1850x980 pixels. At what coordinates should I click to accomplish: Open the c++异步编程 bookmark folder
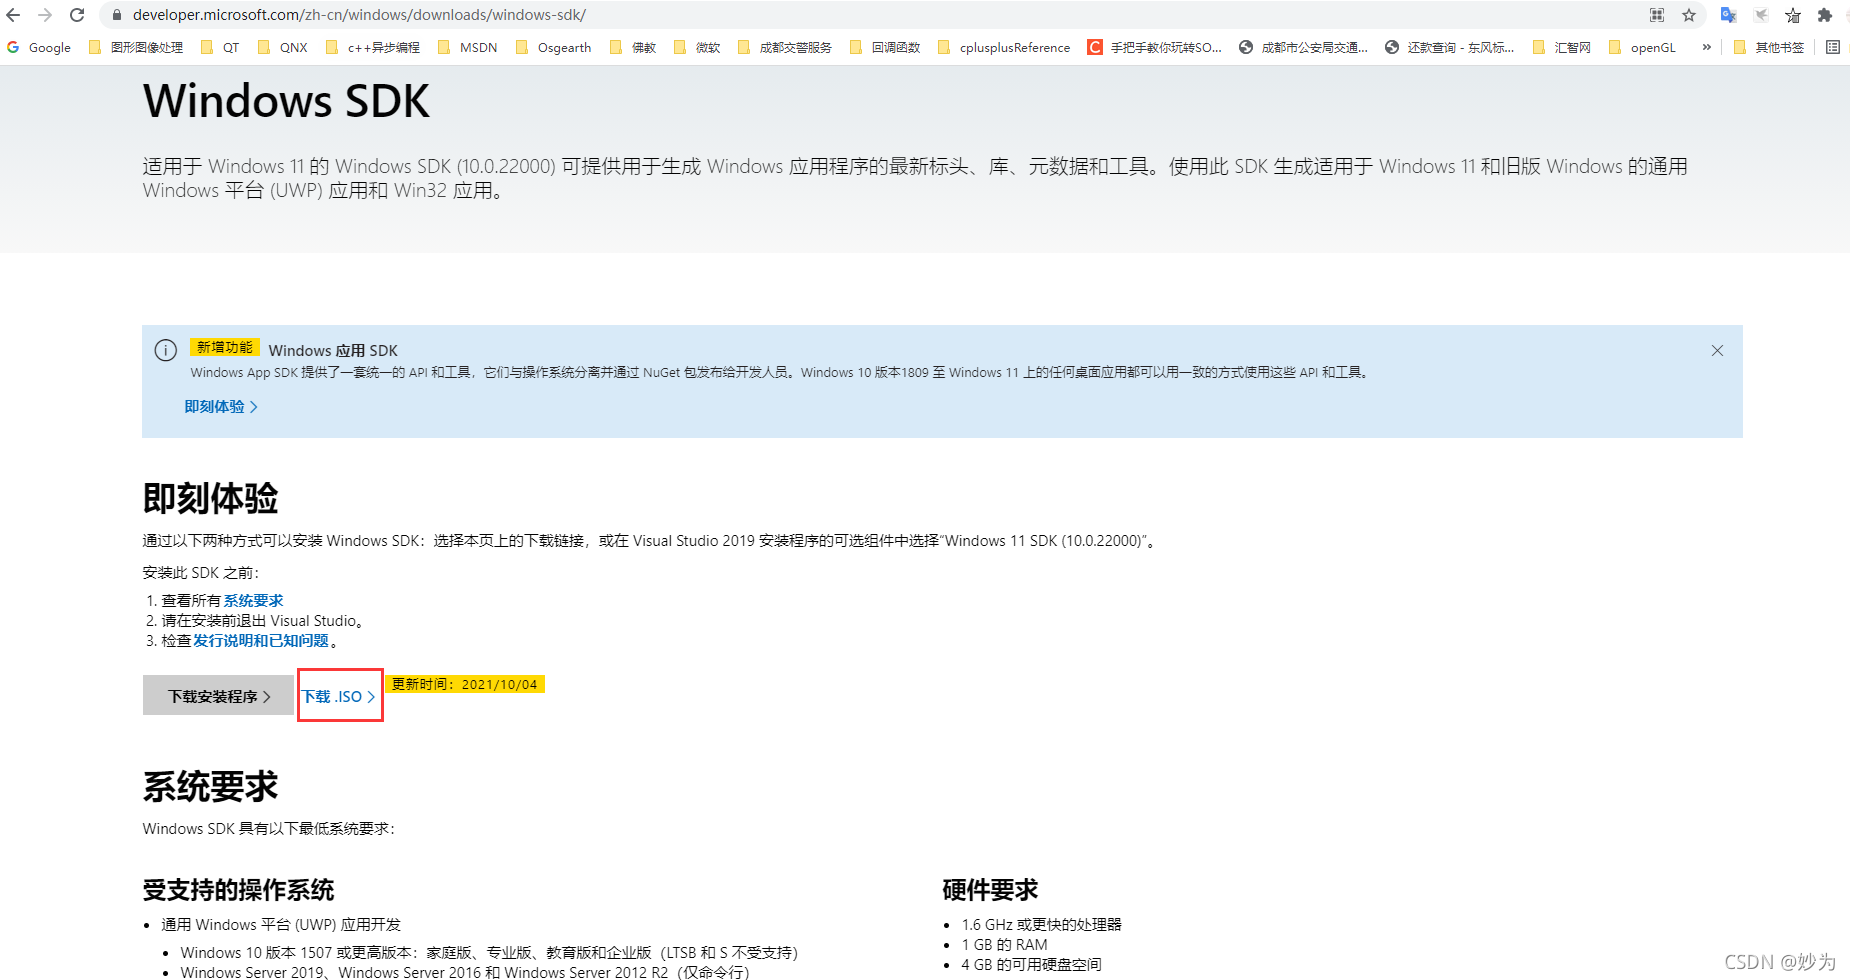[x=373, y=47]
